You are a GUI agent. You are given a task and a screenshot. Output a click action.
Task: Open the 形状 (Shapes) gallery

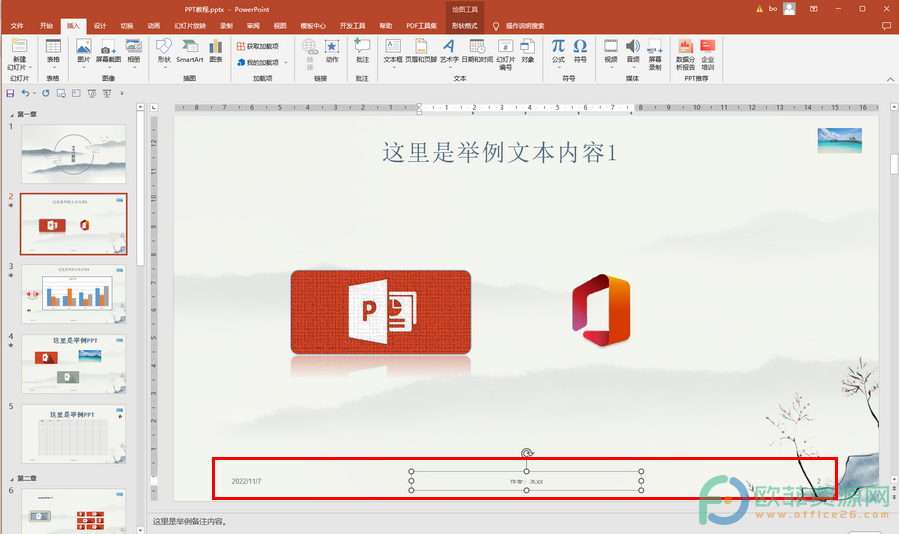click(164, 53)
